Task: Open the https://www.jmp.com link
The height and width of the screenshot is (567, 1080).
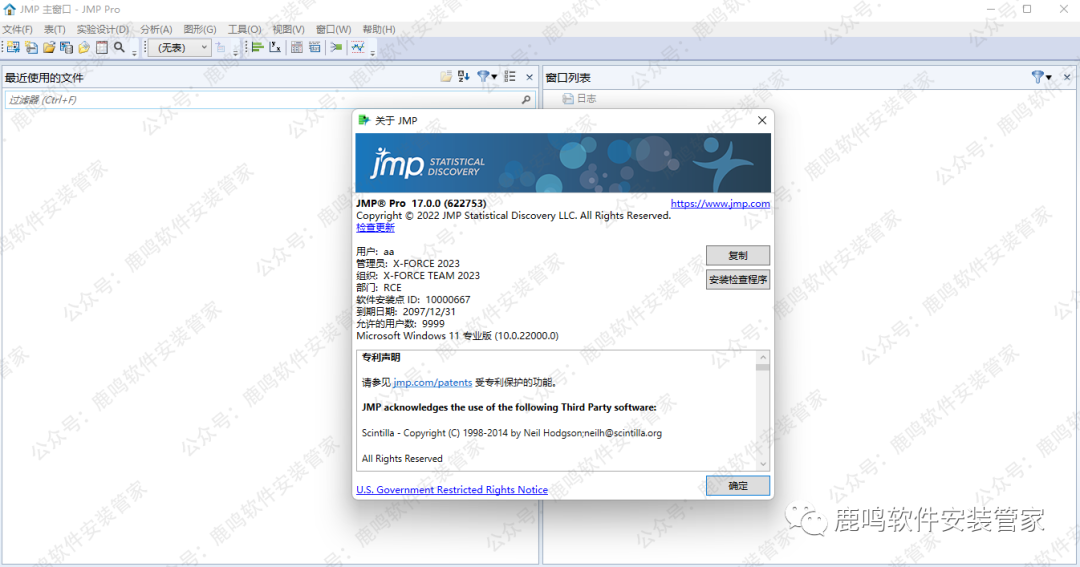Action: click(720, 204)
